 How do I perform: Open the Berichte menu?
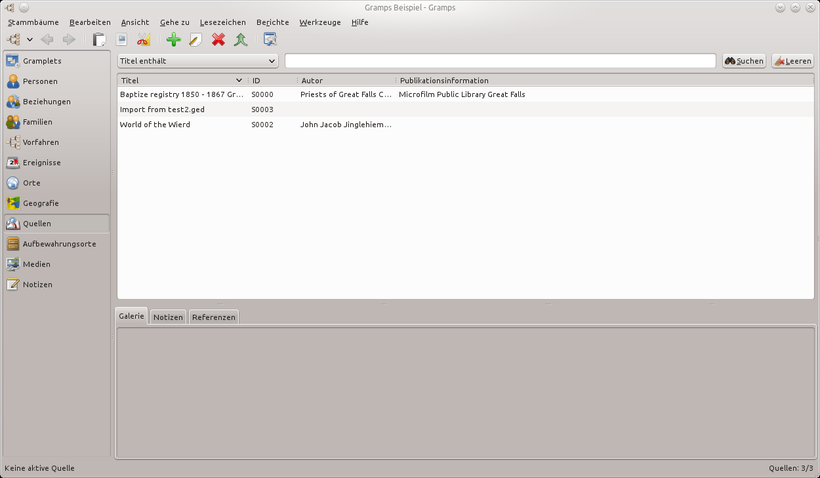tap(272, 22)
